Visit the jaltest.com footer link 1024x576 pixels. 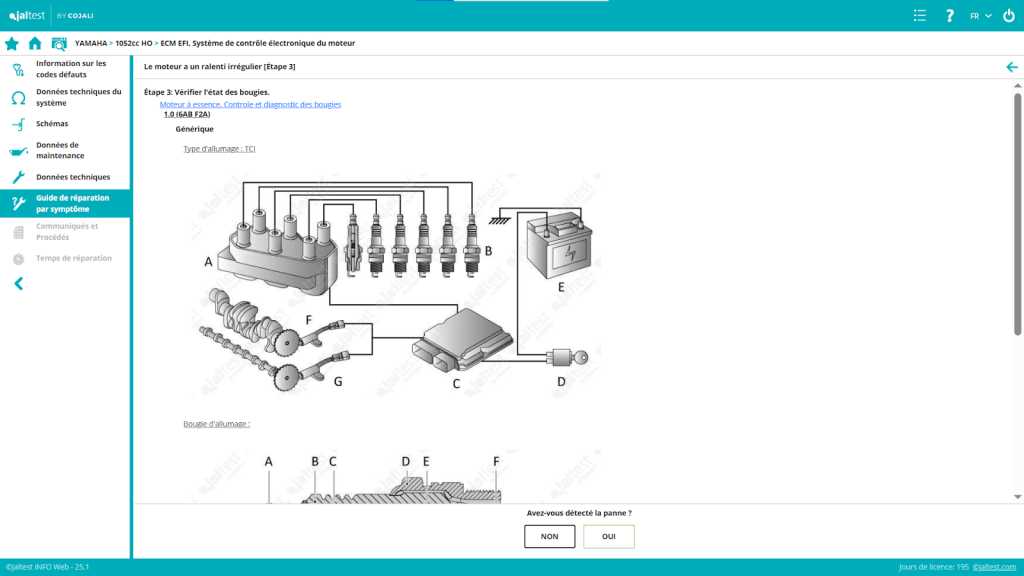point(995,567)
